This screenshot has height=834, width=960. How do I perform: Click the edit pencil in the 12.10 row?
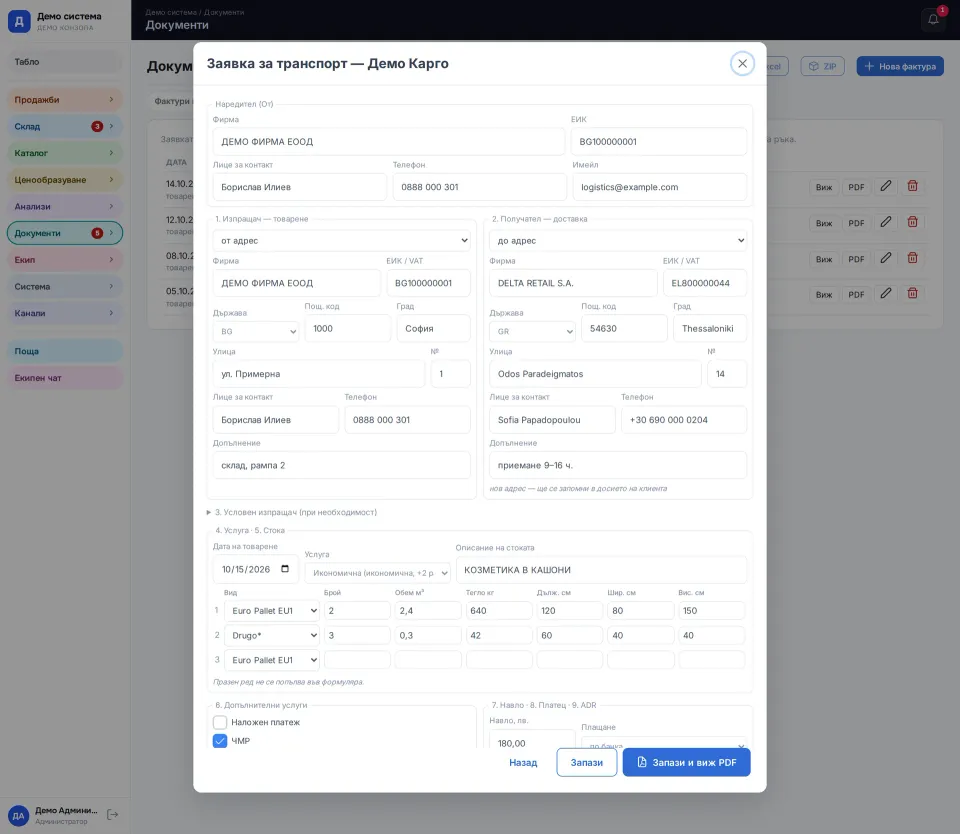pos(885,222)
